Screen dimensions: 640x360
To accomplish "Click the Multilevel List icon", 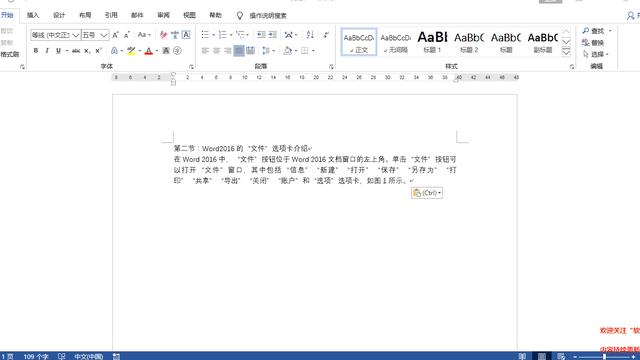I will pos(240,35).
